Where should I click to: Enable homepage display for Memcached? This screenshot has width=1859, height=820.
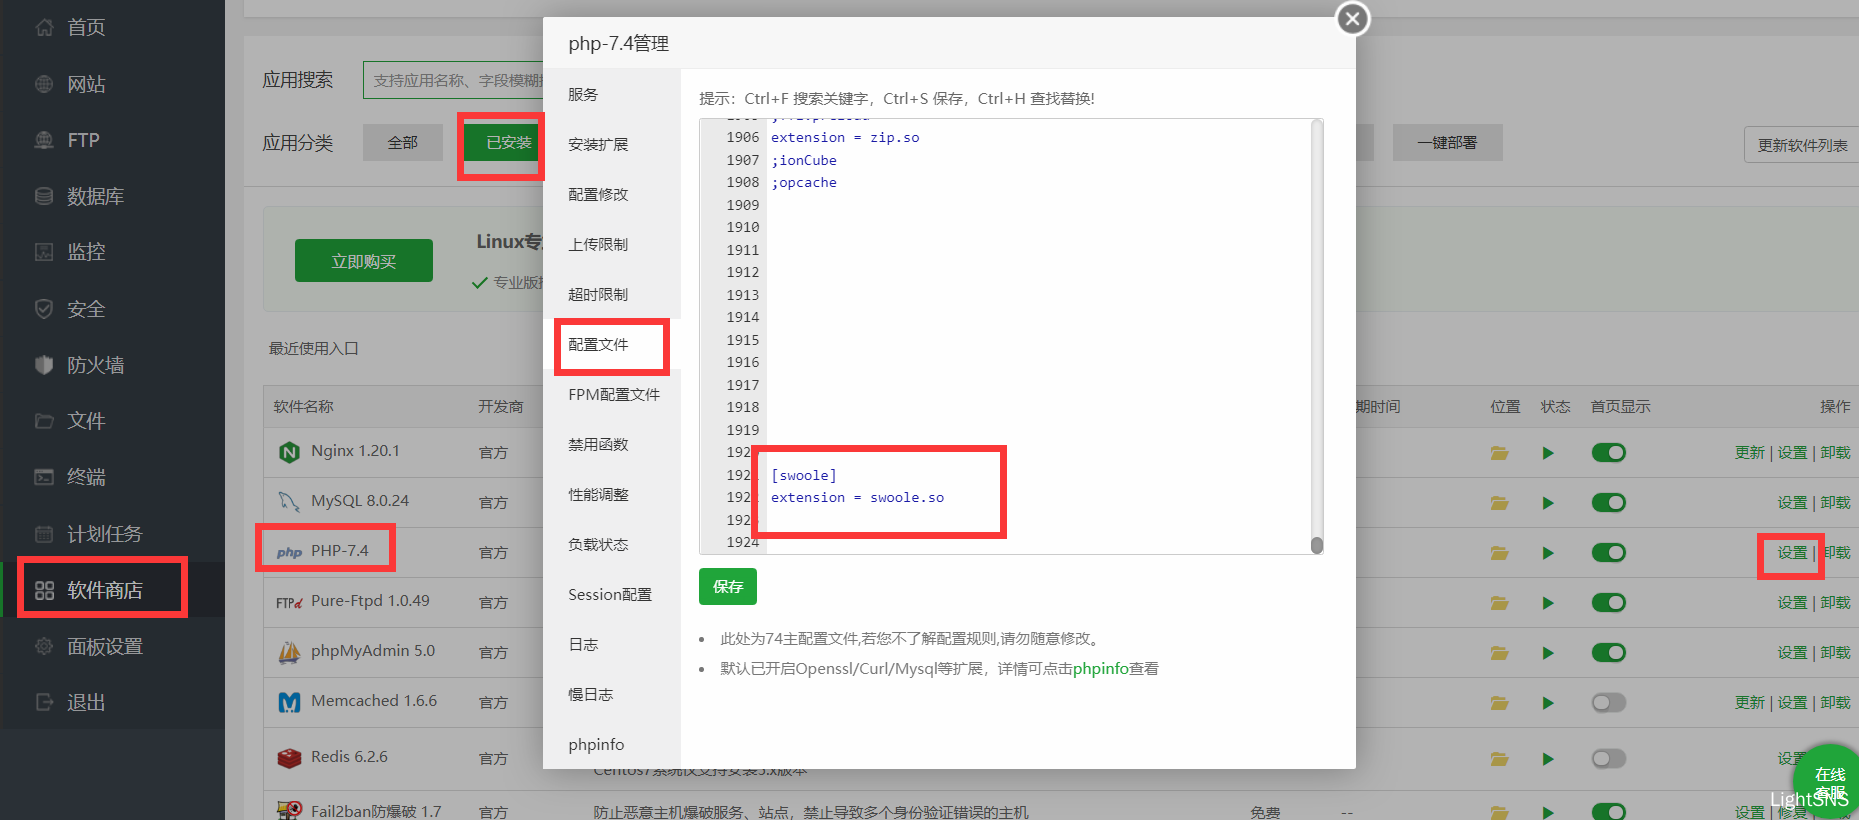tap(1608, 703)
